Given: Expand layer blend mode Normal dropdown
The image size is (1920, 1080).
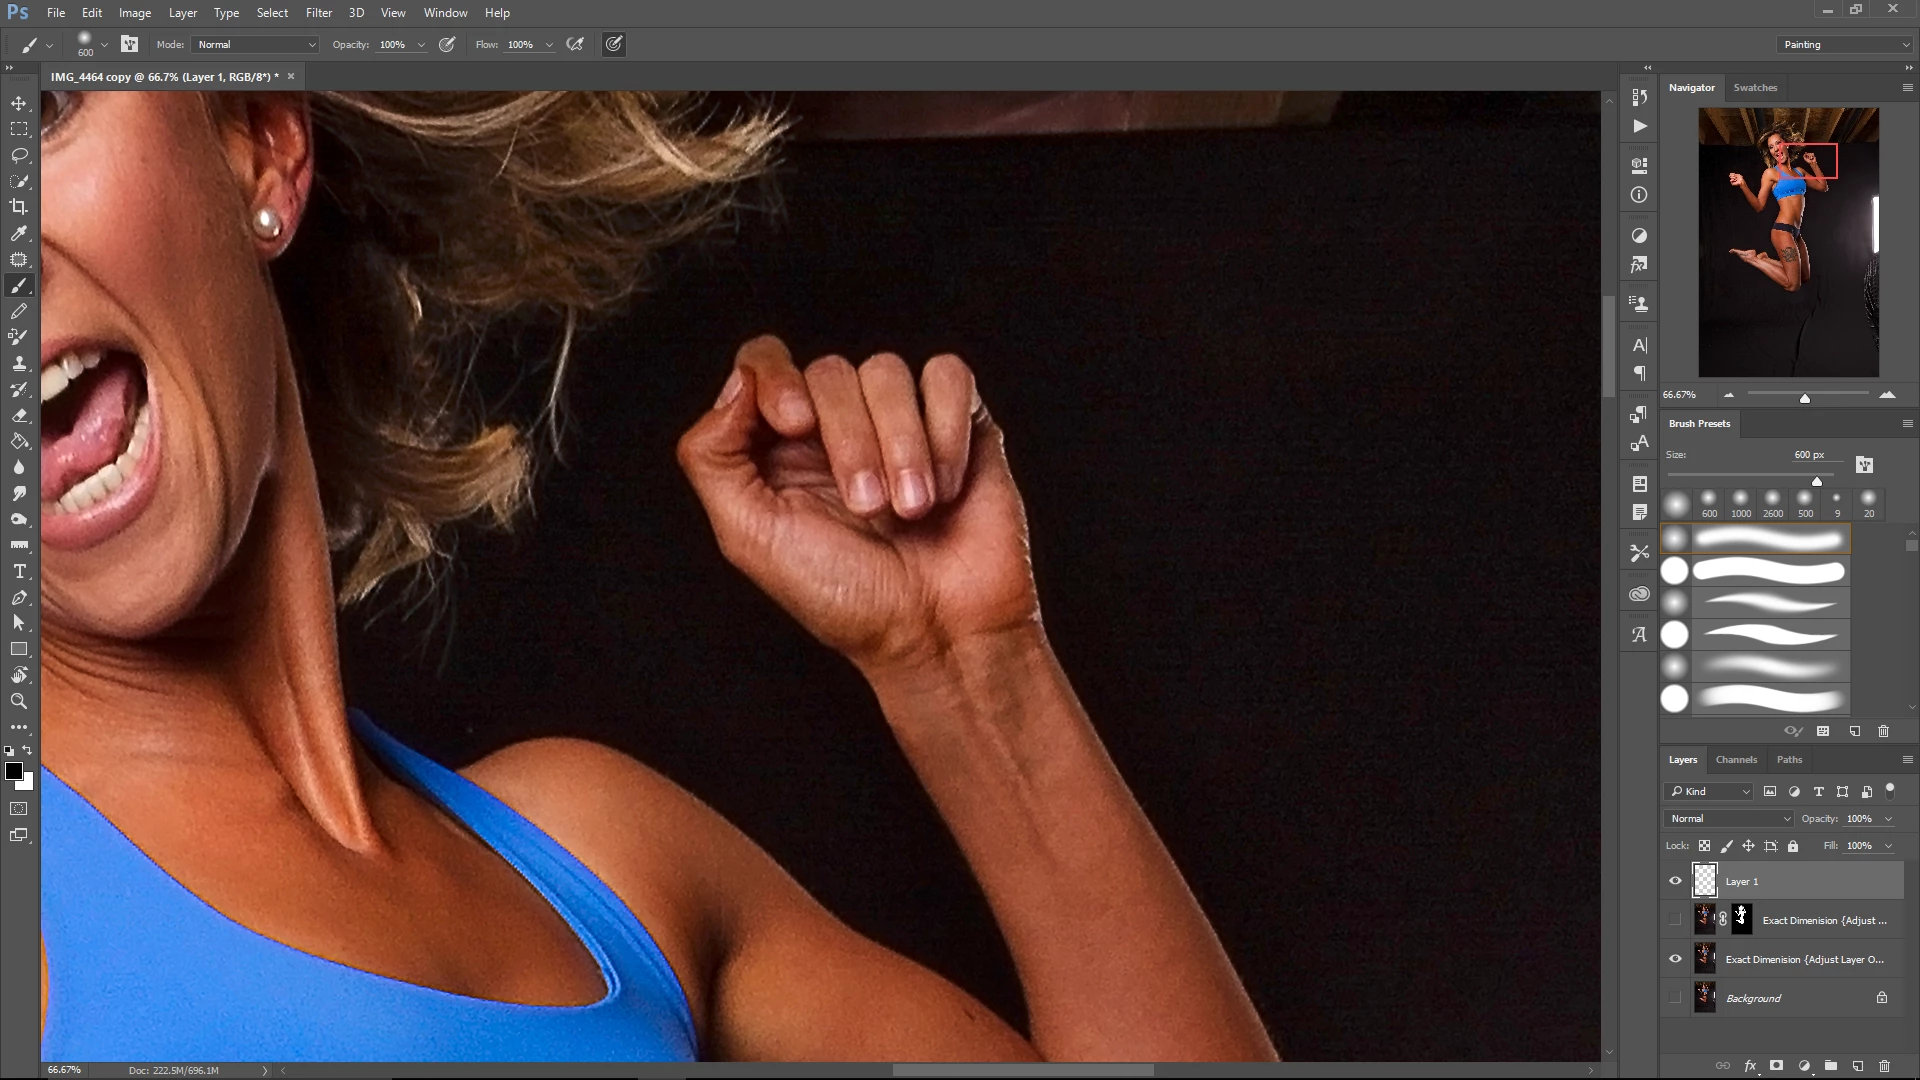Looking at the screenshot, I should (x=1729, y=818).
